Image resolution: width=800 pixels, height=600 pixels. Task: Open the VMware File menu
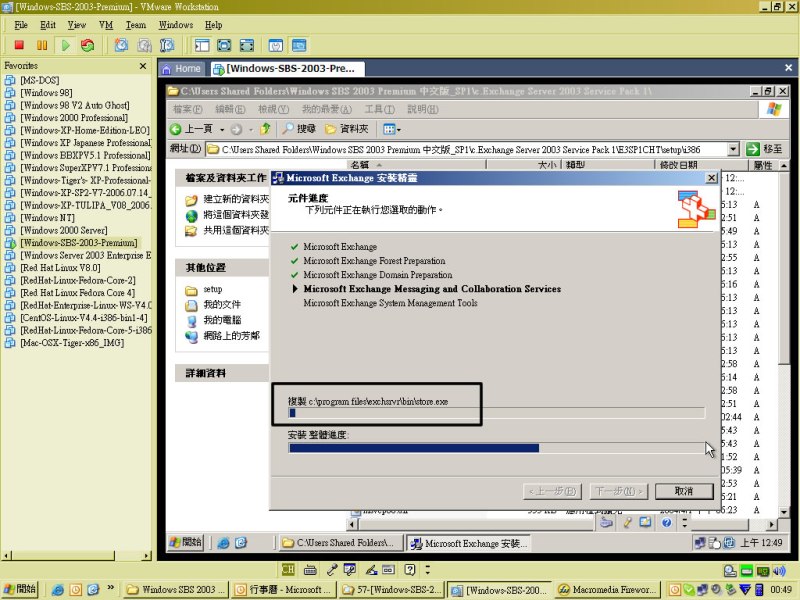tap(21, 25)
